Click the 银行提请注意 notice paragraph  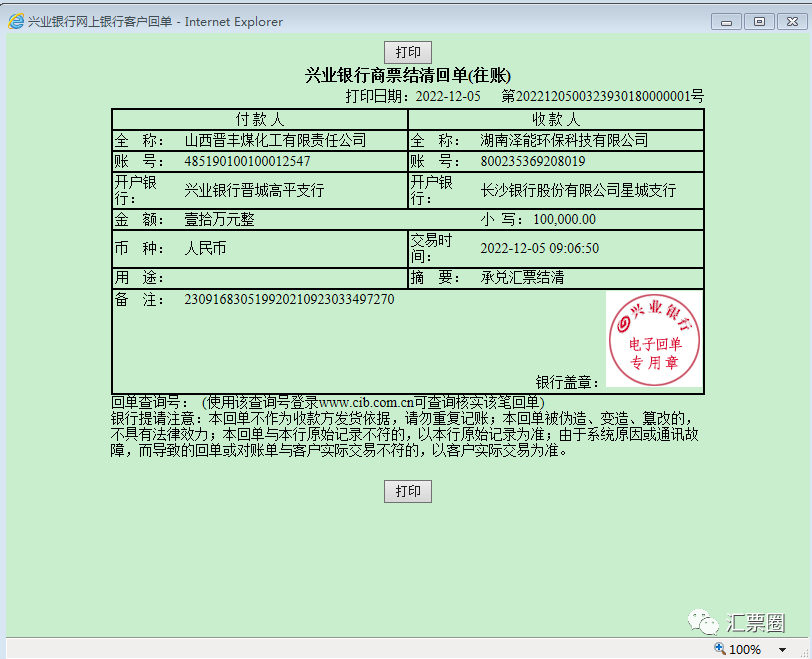coord(404,434)
